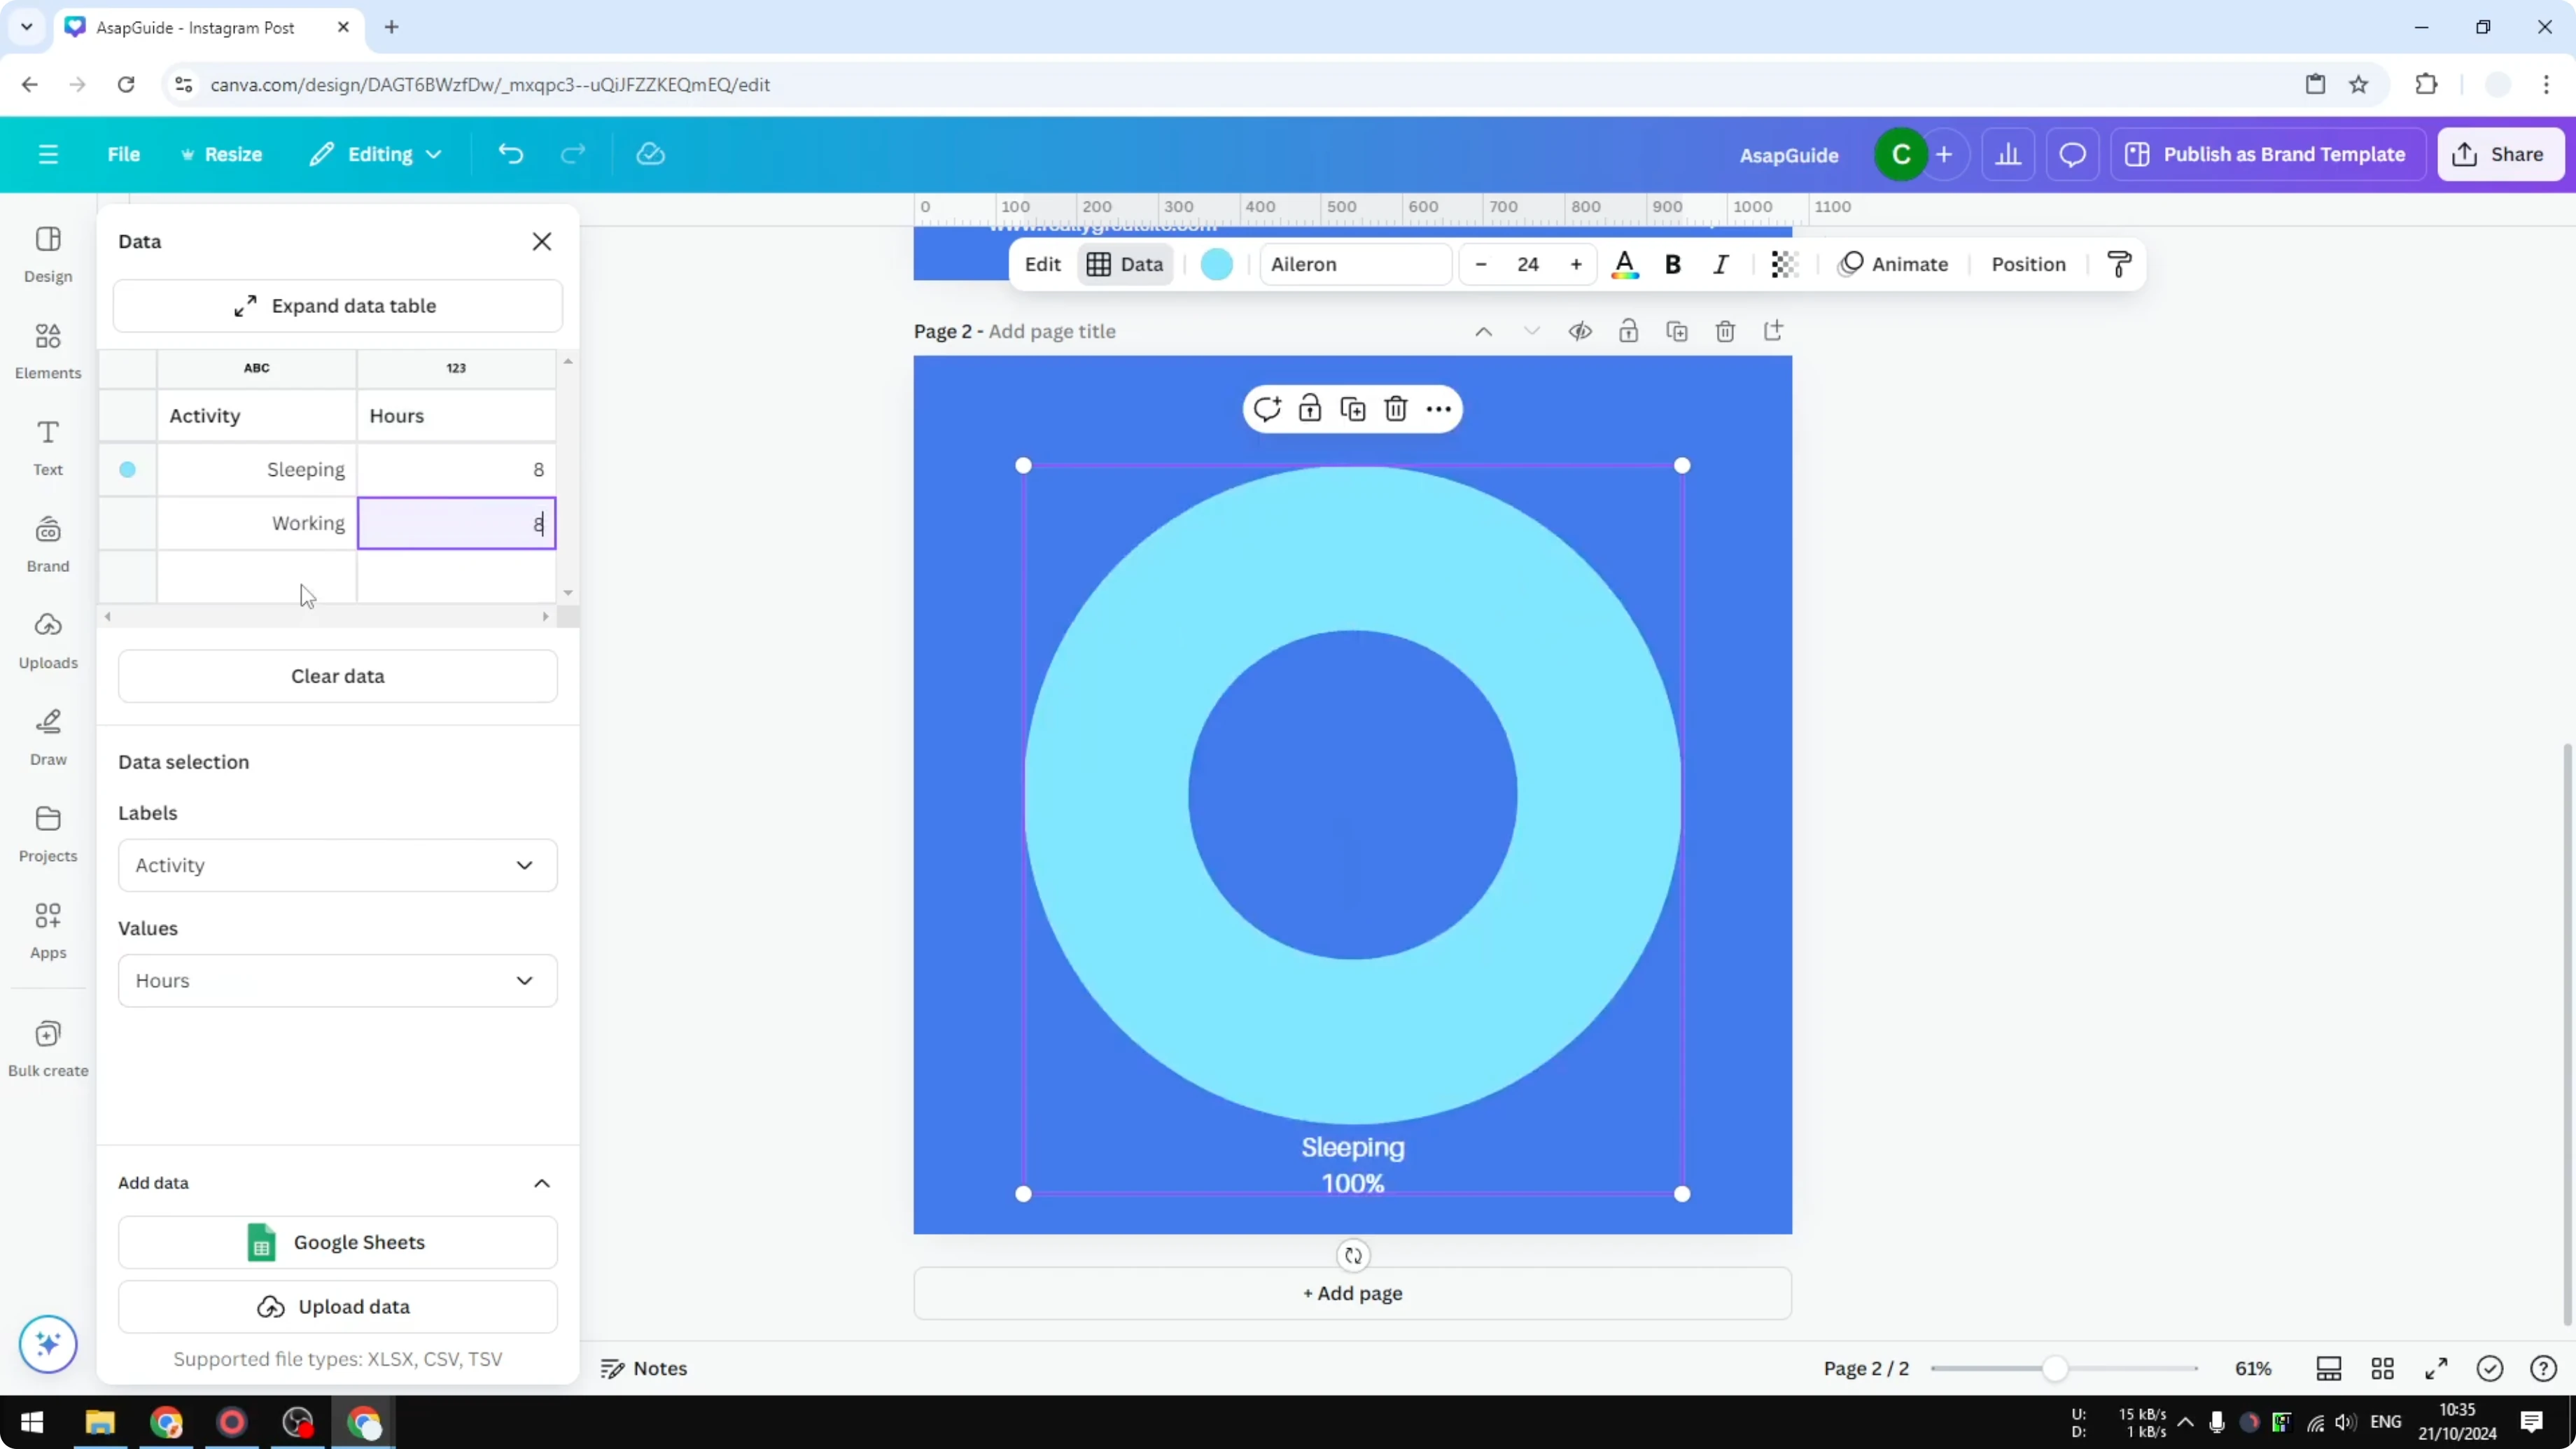The image size is (2576, 1449).
Task: Duplicate the chart with the copy icon
Action: coord(1352,408)
